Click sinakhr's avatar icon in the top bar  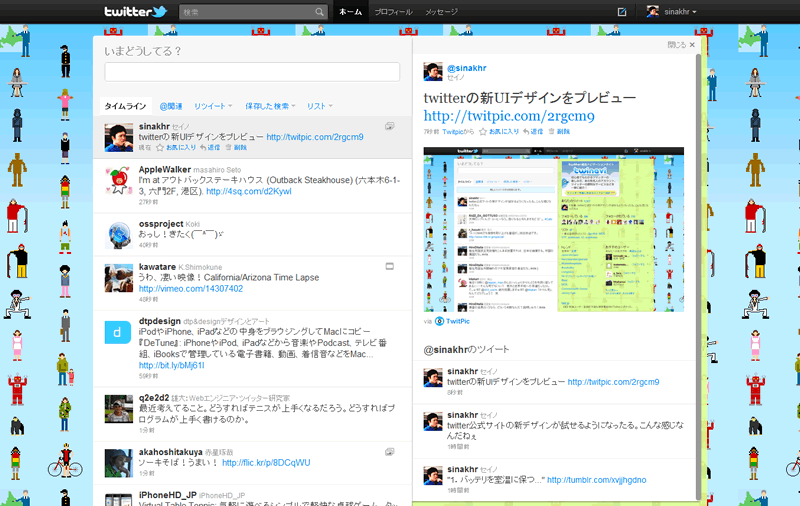(x=653, y=11)
